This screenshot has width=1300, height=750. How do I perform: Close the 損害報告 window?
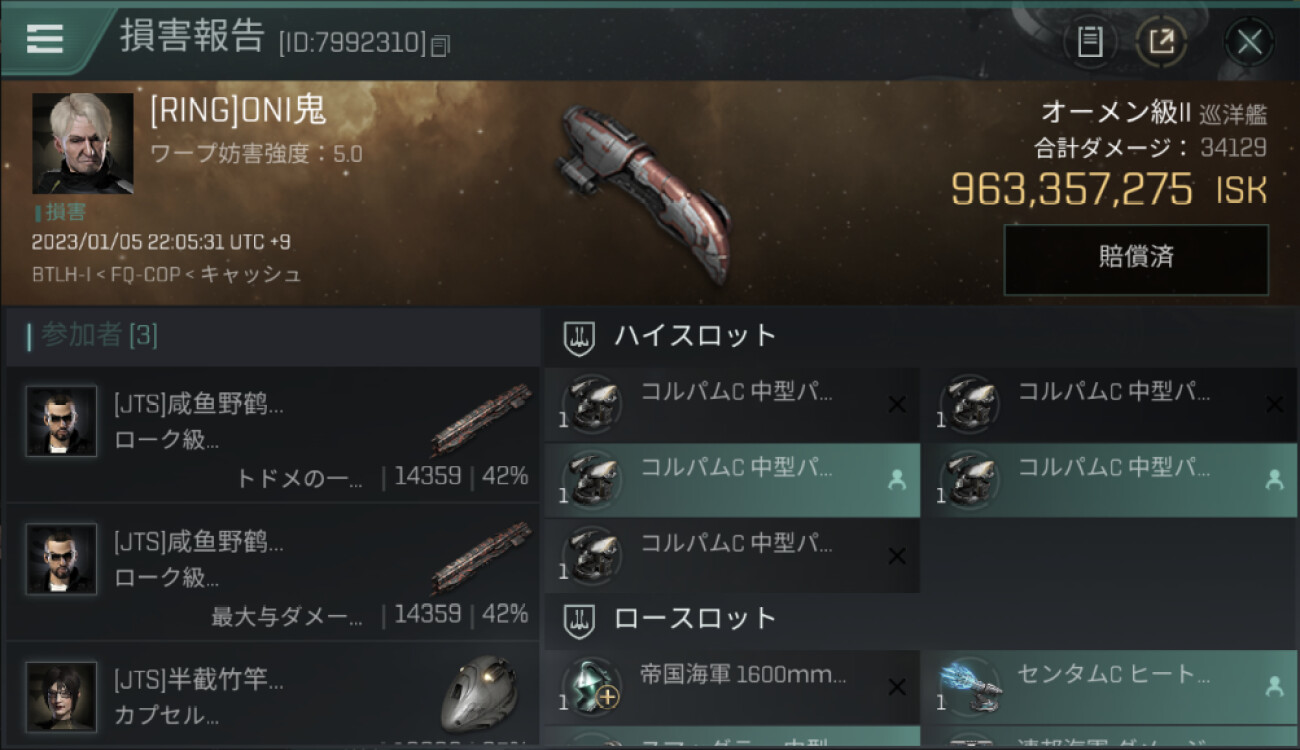coord(1249,42)
